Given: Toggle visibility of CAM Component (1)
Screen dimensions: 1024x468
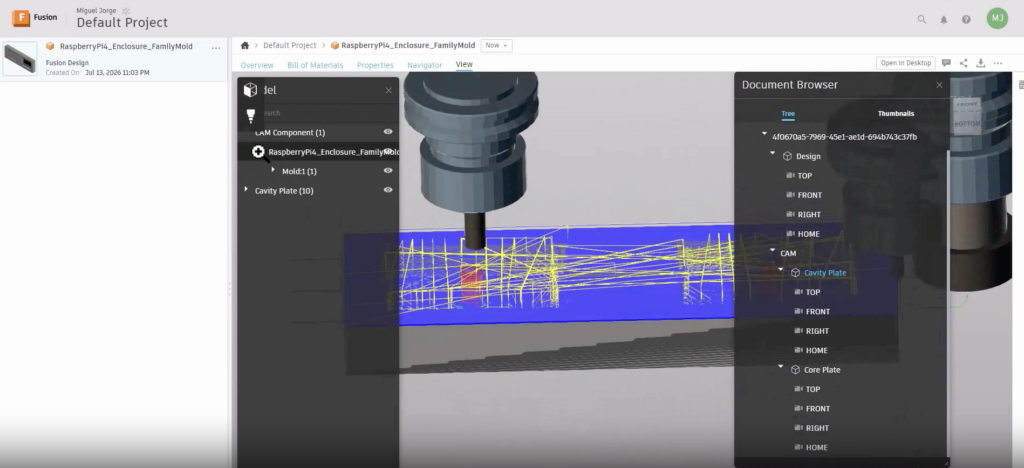Looking at the screenshot, I should click(x=388, y=132).
